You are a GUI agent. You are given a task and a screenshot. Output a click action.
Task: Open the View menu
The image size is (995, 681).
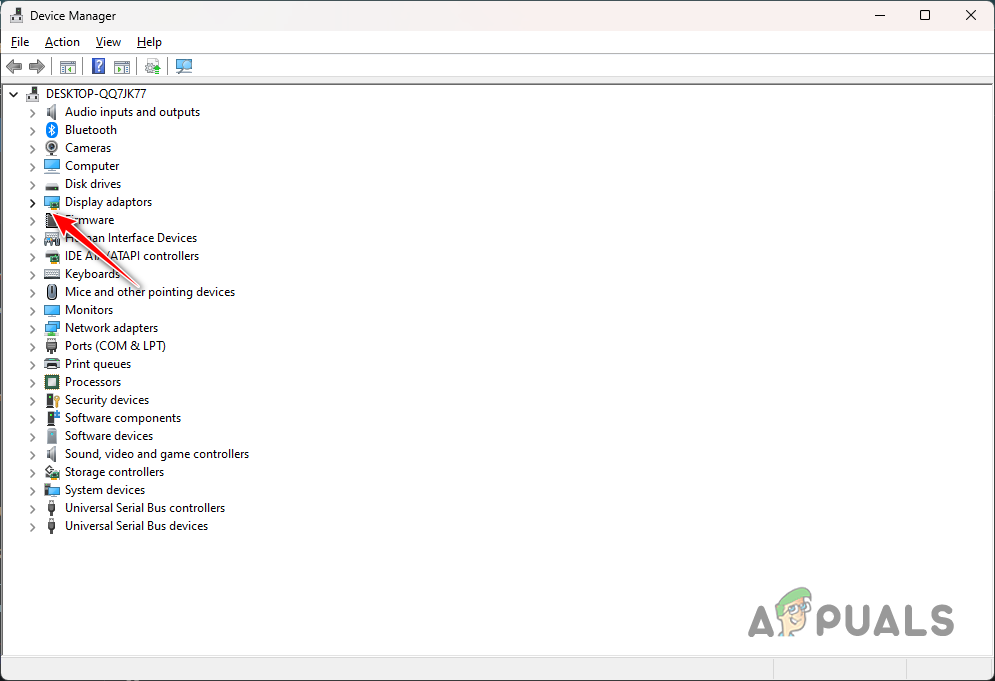click(x=109, y=42)
